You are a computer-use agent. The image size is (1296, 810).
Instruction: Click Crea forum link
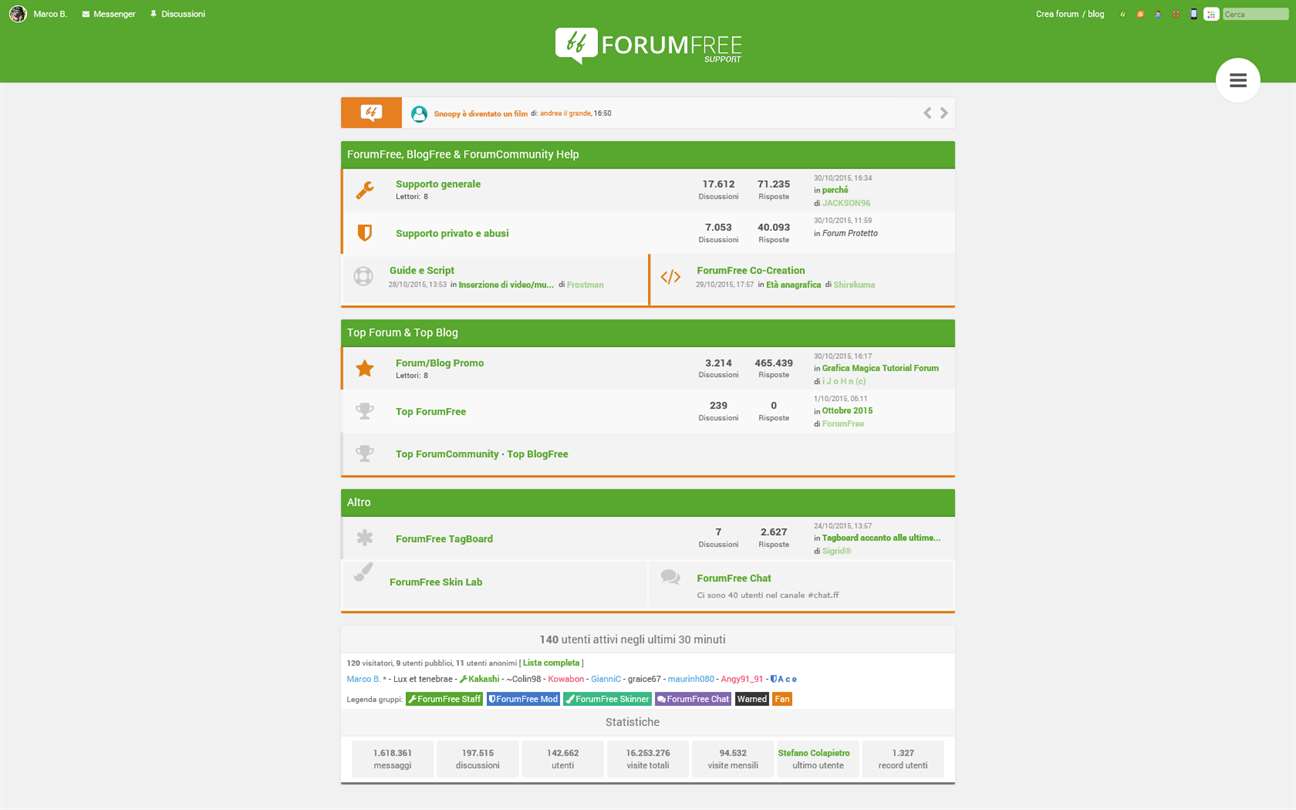[x=1057, y=14]
